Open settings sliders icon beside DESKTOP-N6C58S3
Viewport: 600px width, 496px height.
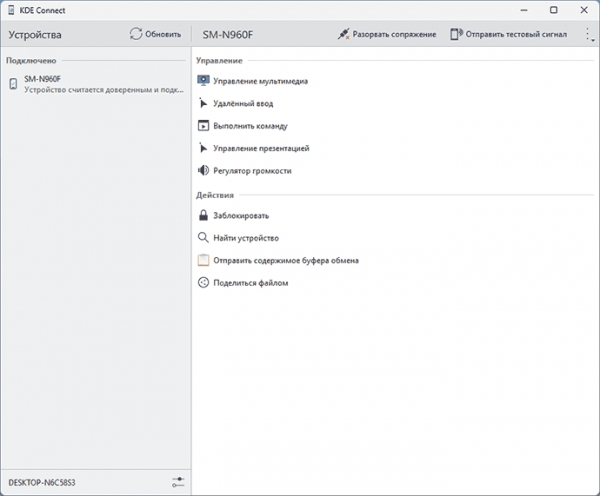[178, 482]
